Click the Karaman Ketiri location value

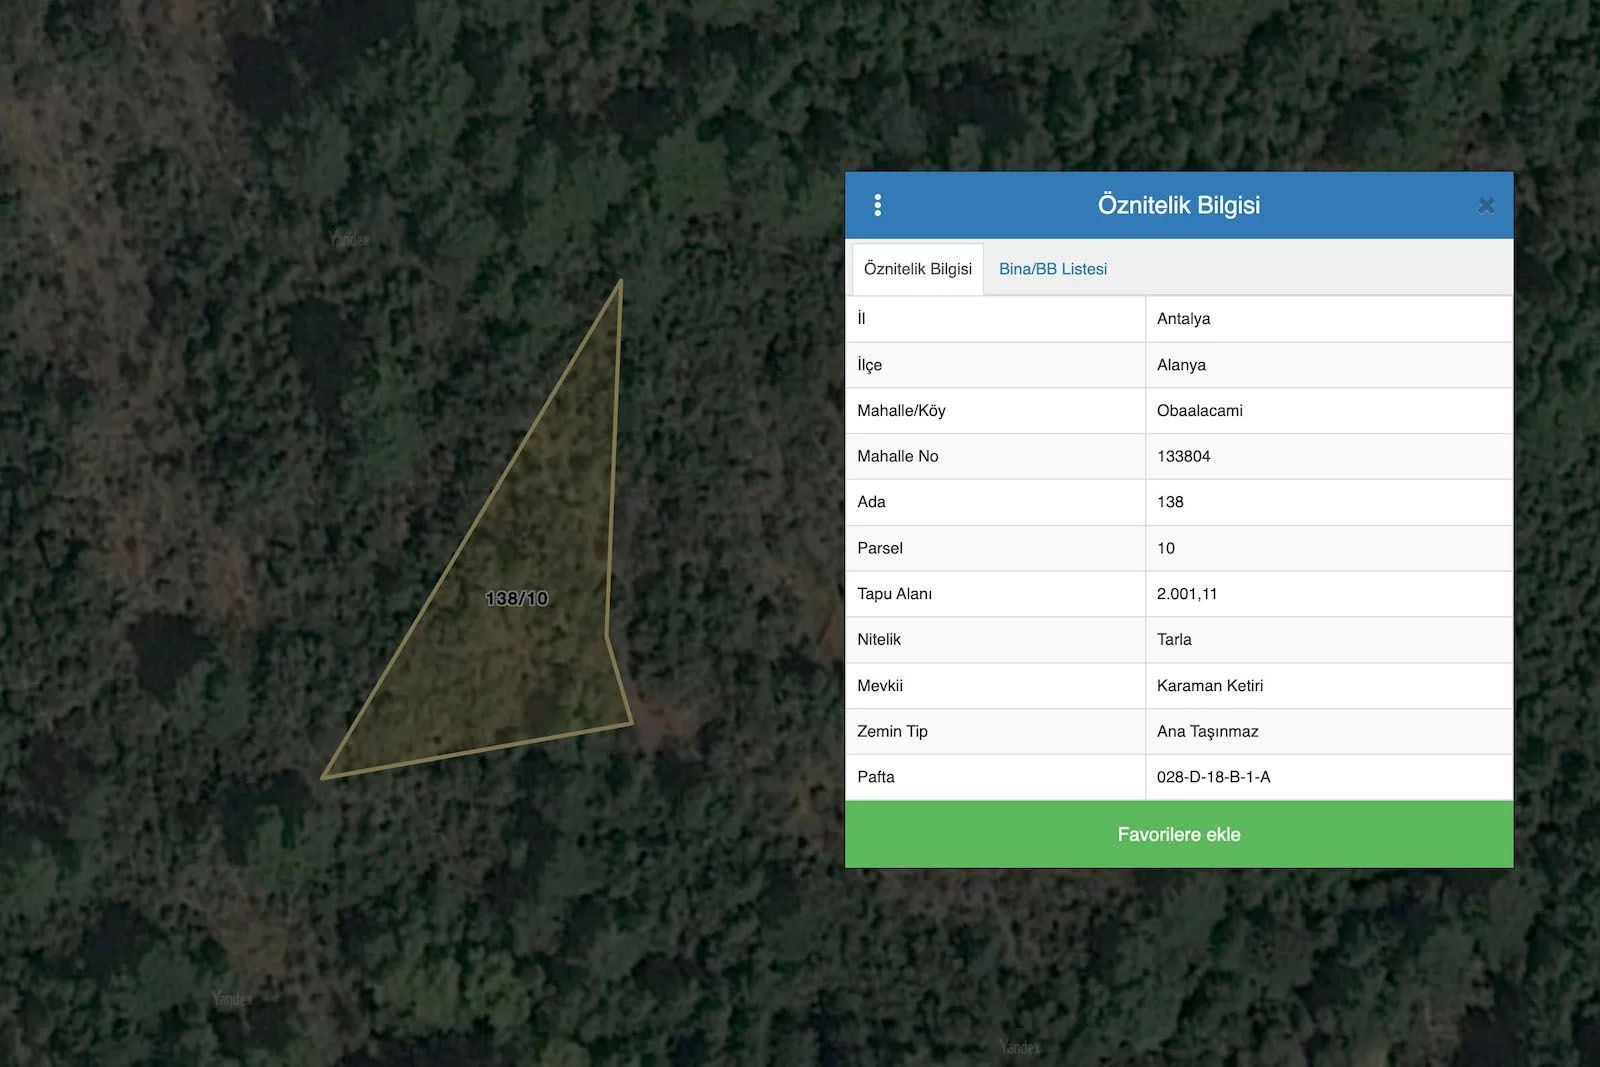click(x=1209, y=686)
